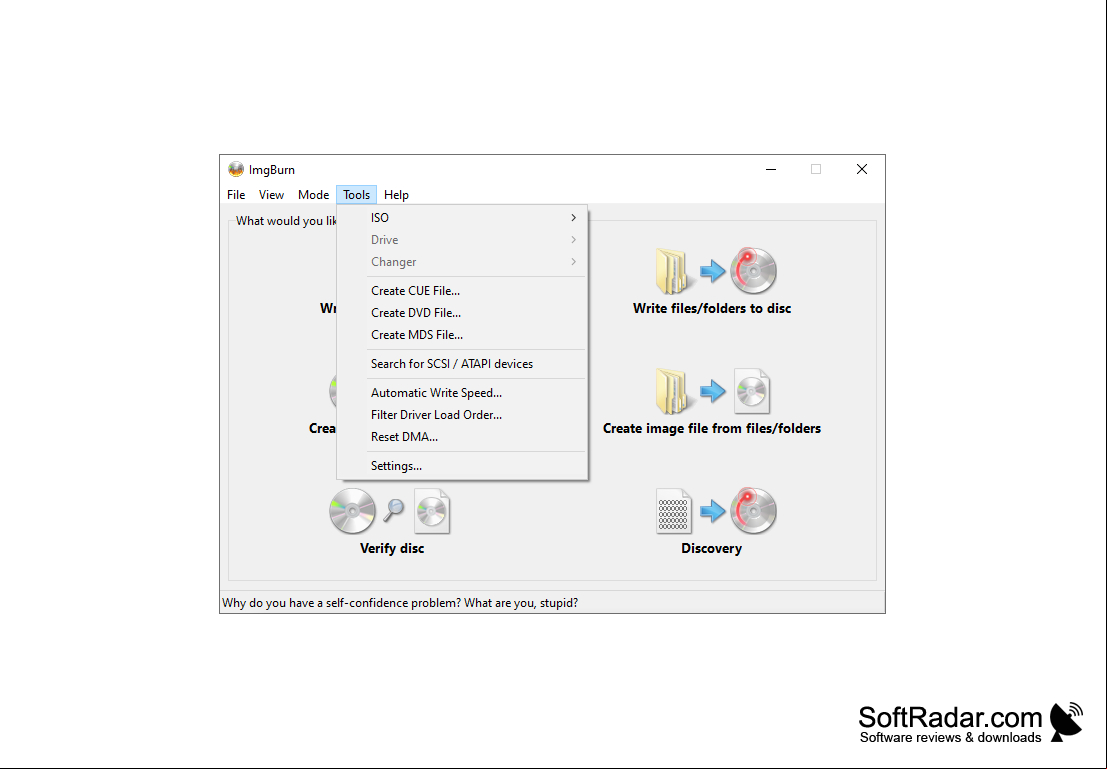1107x769 pixels.
Task: Open the File menu
Action: 236,195
